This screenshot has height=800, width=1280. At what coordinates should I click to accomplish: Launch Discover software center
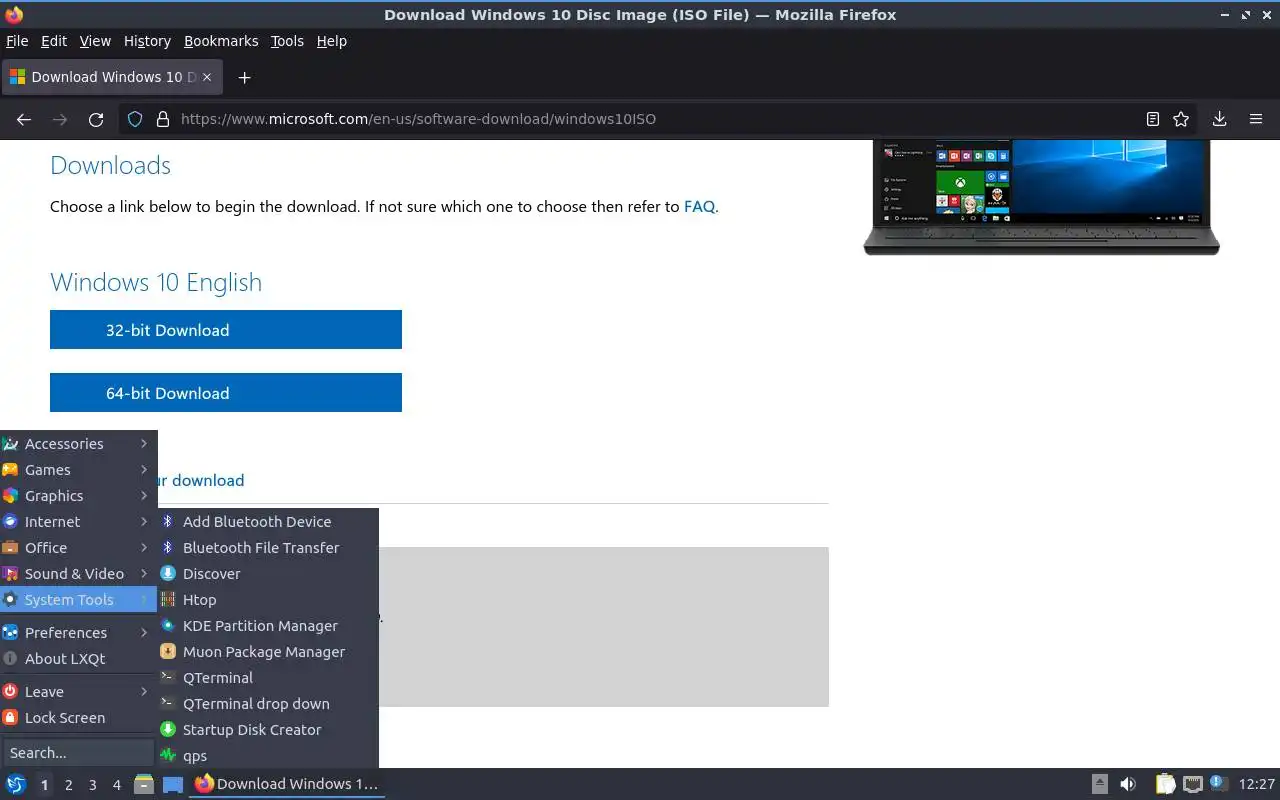coord(268,573)
